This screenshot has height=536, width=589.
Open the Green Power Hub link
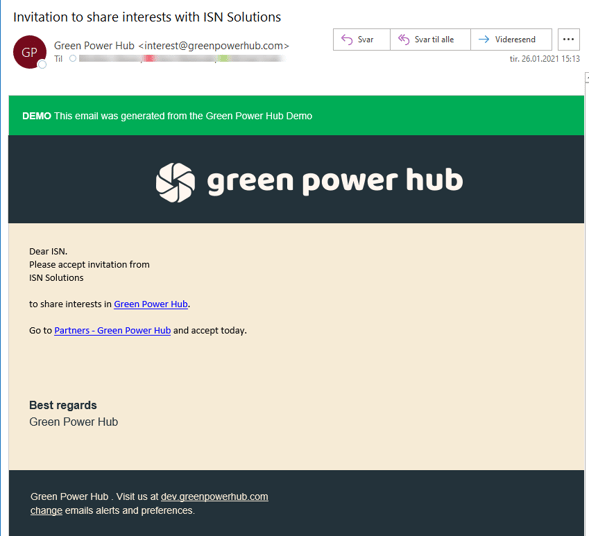click(151, 304)
